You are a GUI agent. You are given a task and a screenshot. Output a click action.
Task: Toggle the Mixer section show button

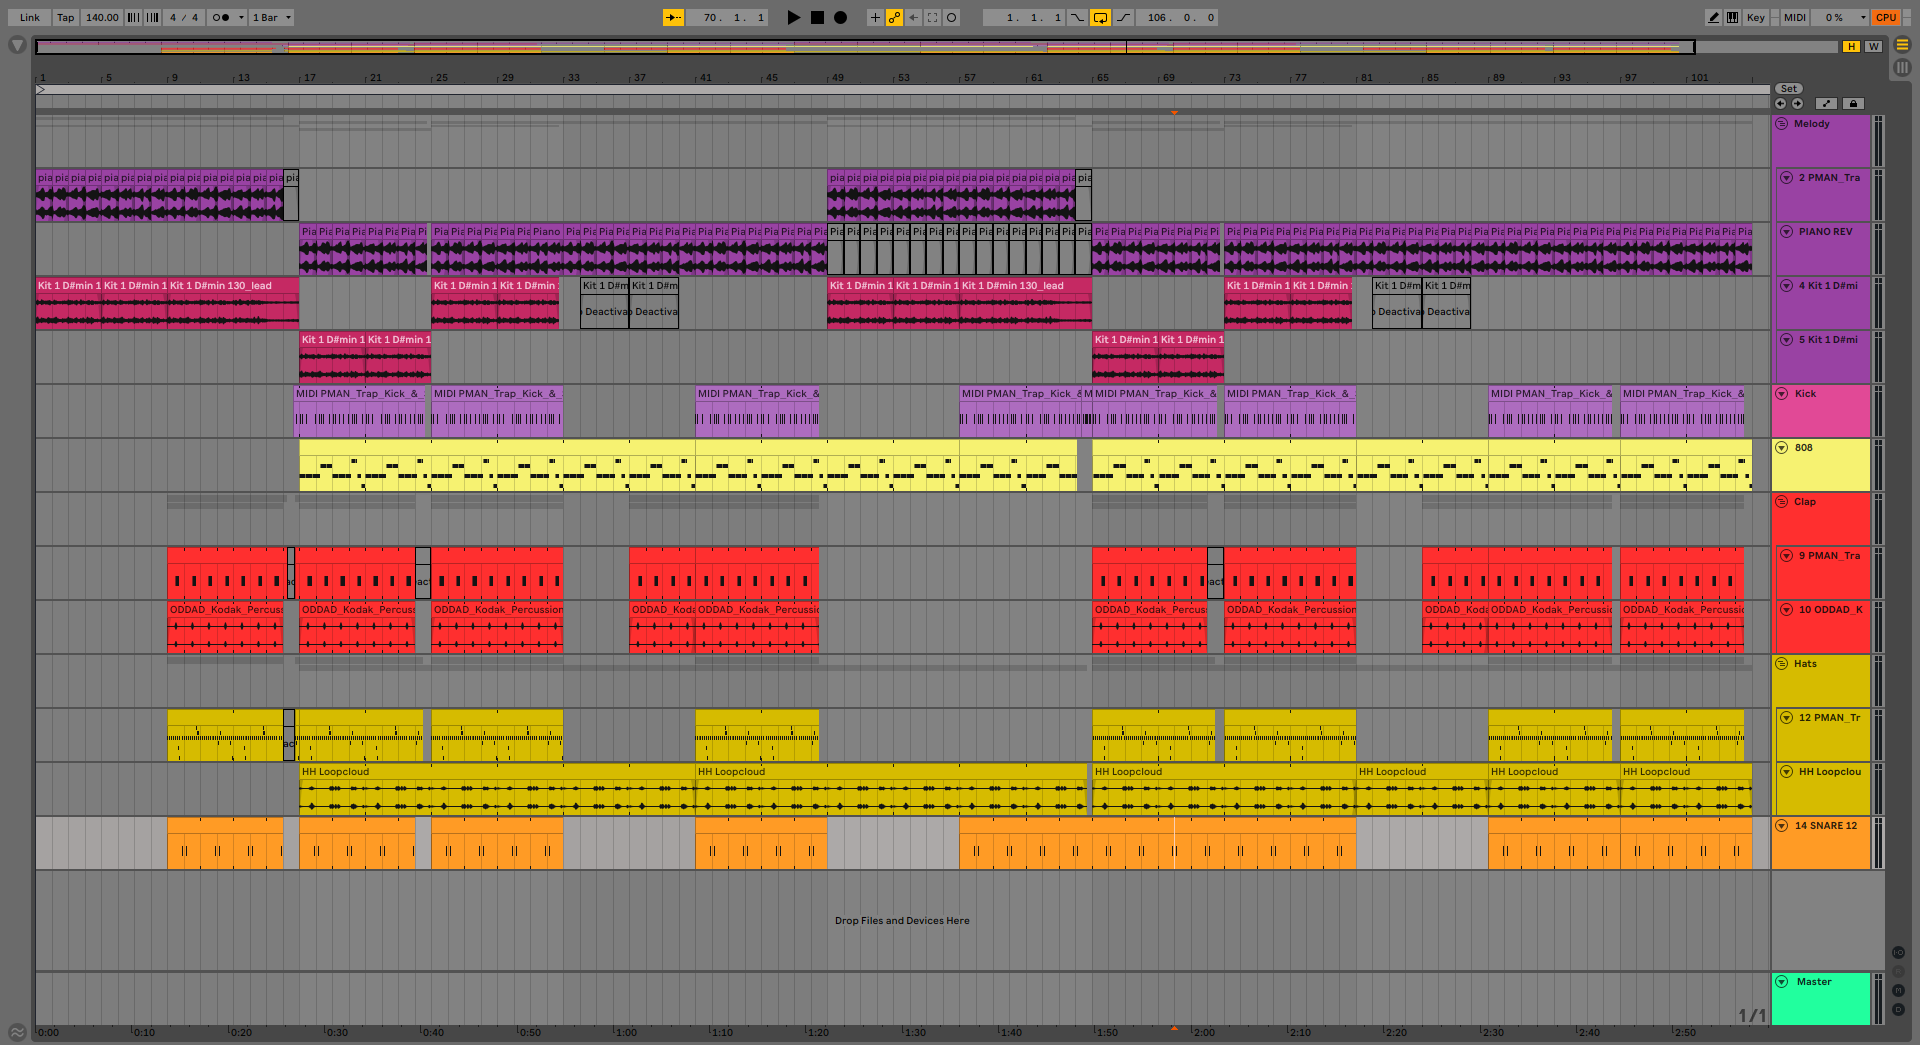pyautogui.click(x=1898, y=990)
